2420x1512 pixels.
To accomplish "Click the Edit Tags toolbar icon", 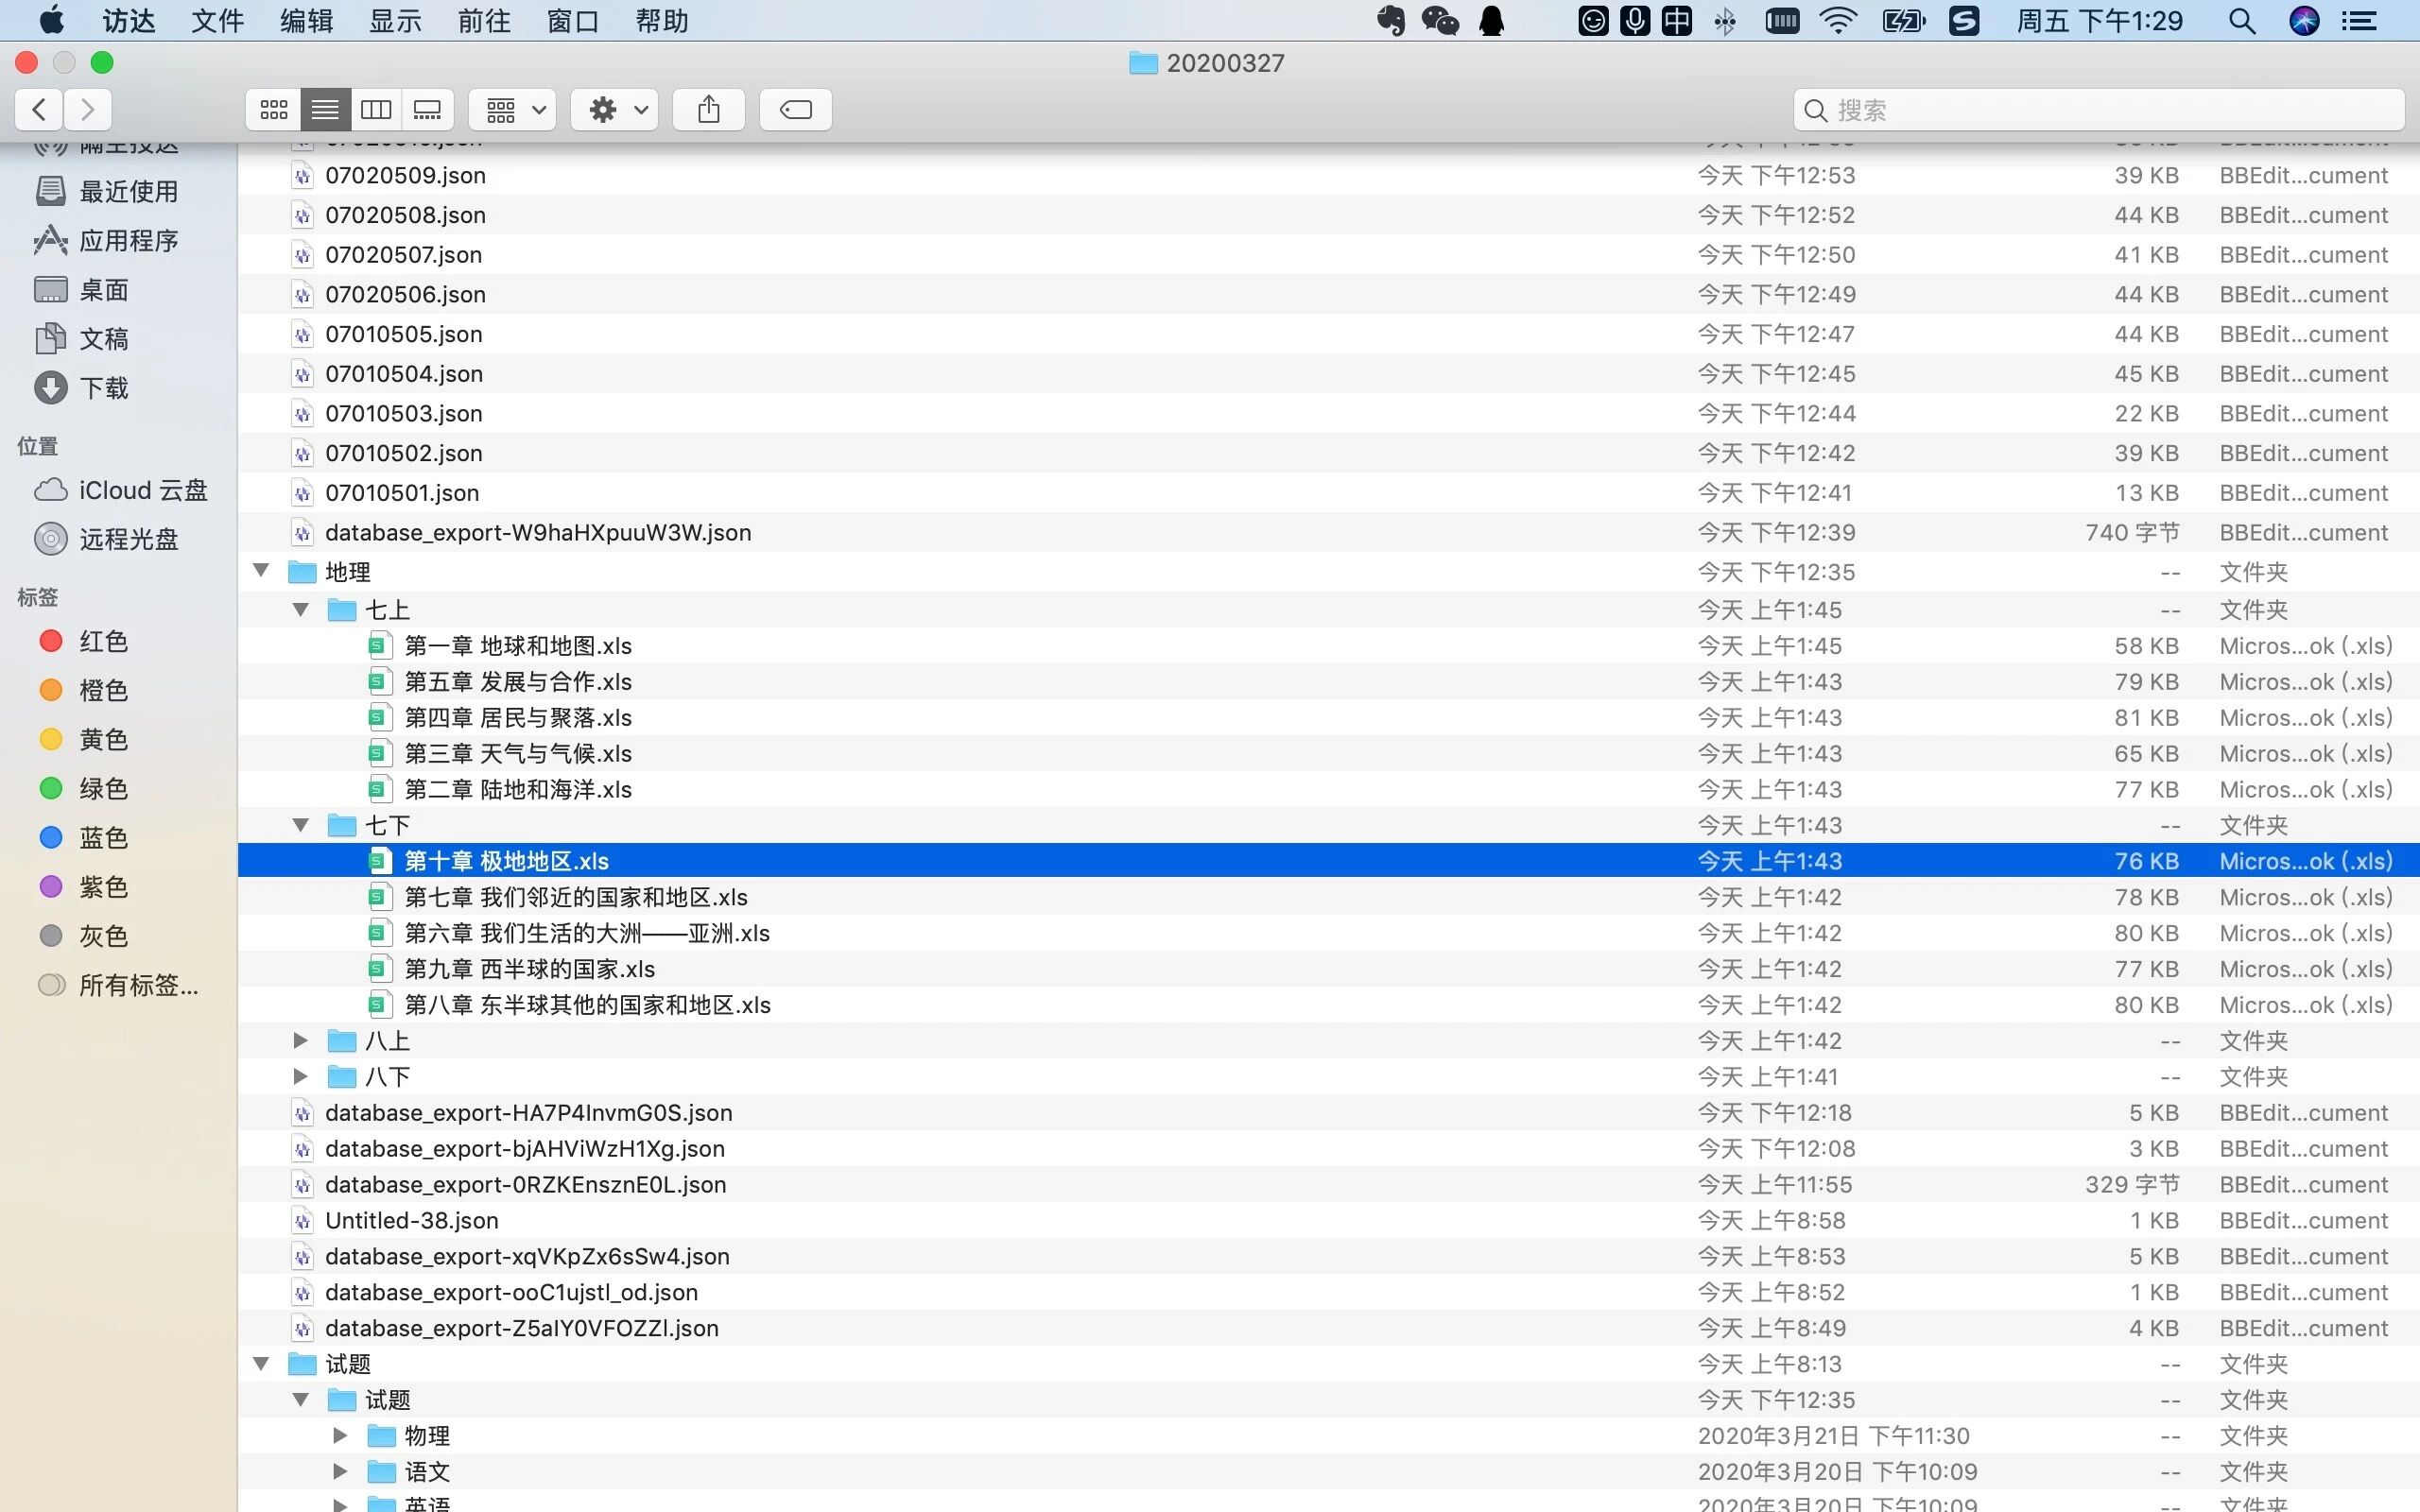I will pyautogui.click(x=795, y=109).
